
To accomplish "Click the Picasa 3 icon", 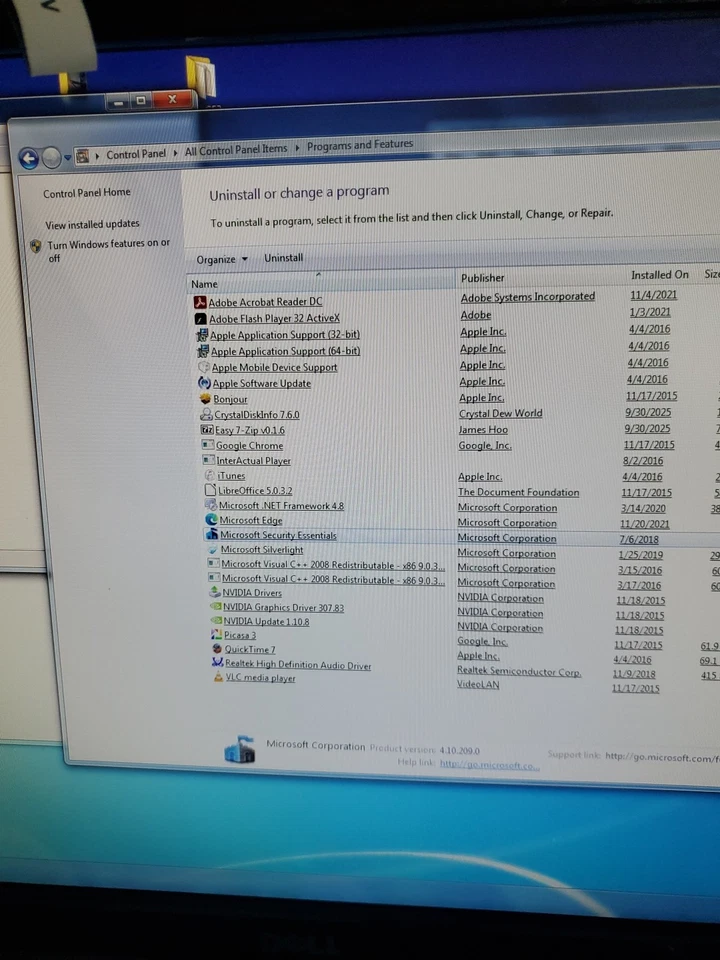I will [217, 635].
